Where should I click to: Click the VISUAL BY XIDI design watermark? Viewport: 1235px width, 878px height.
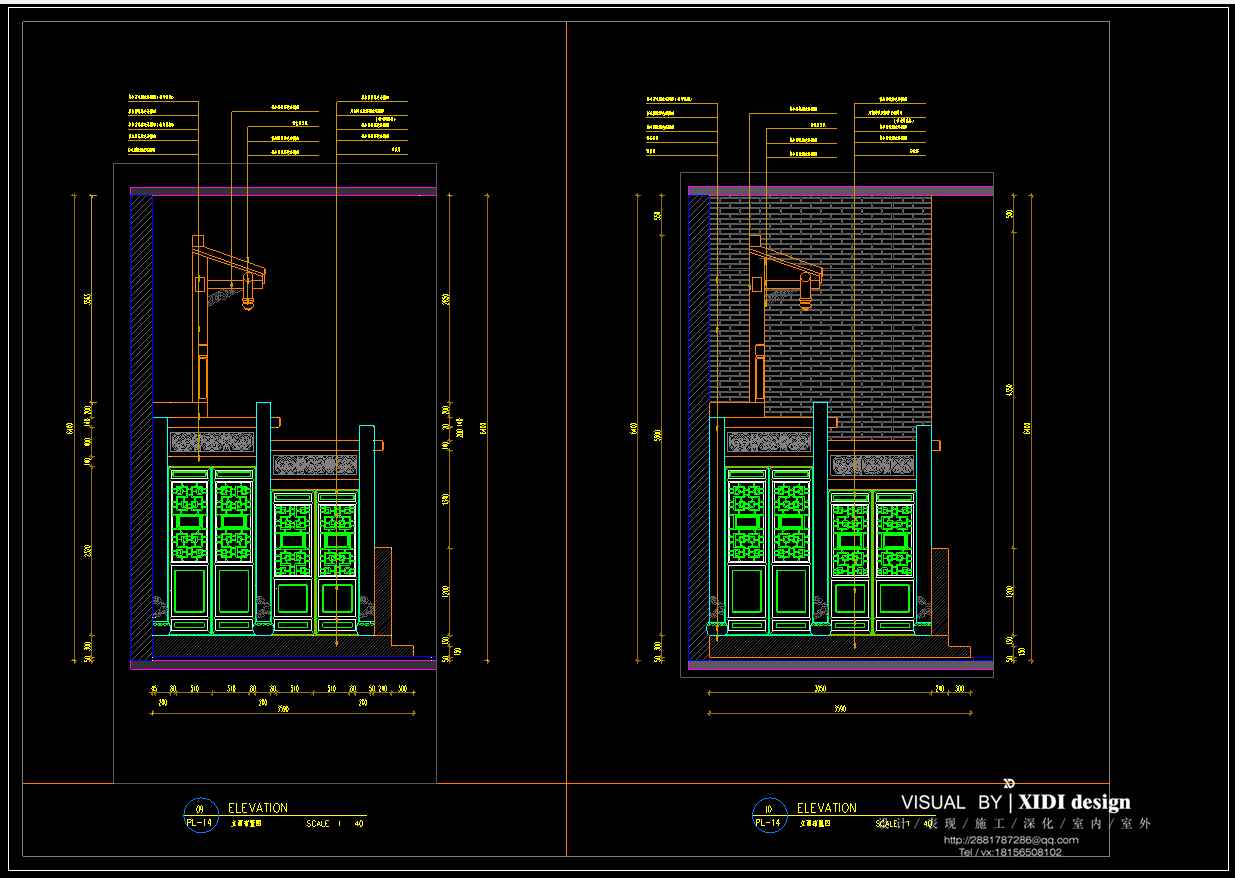[x=1015, y=802]
